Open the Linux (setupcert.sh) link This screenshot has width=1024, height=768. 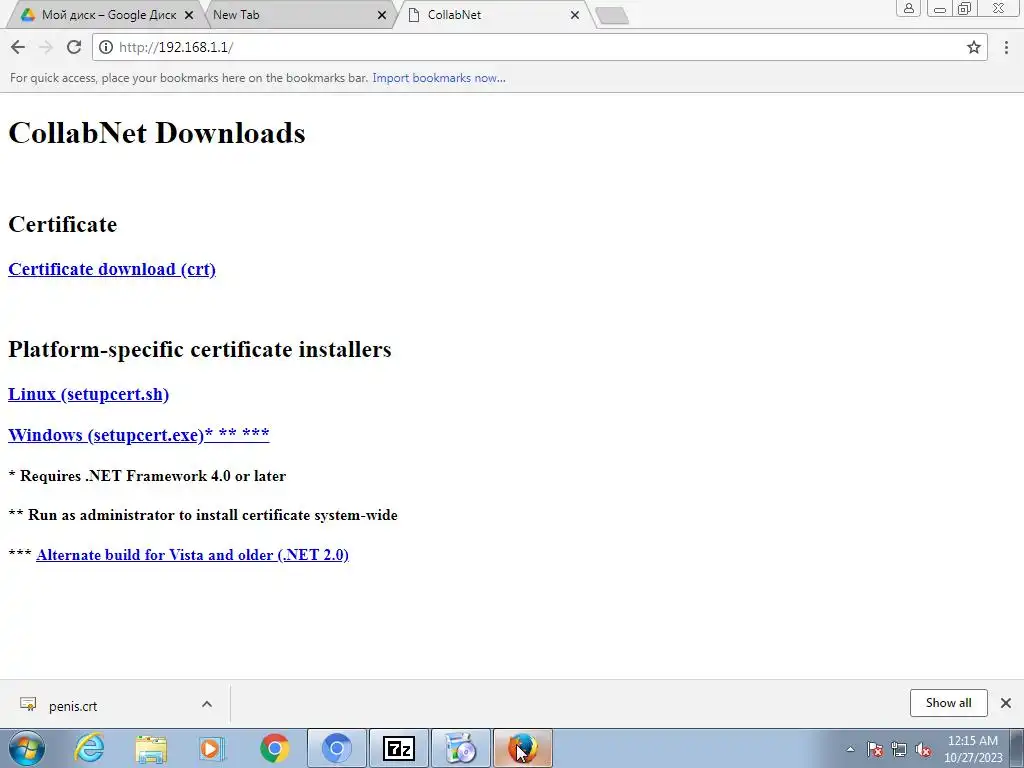tap(88, 394)
